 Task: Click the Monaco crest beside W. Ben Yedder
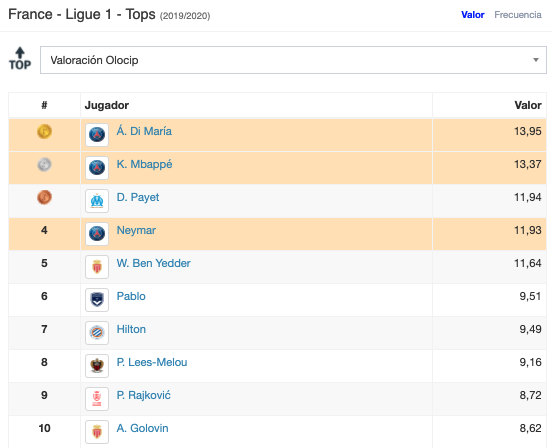pyautogui.click(x=97, y=267)
